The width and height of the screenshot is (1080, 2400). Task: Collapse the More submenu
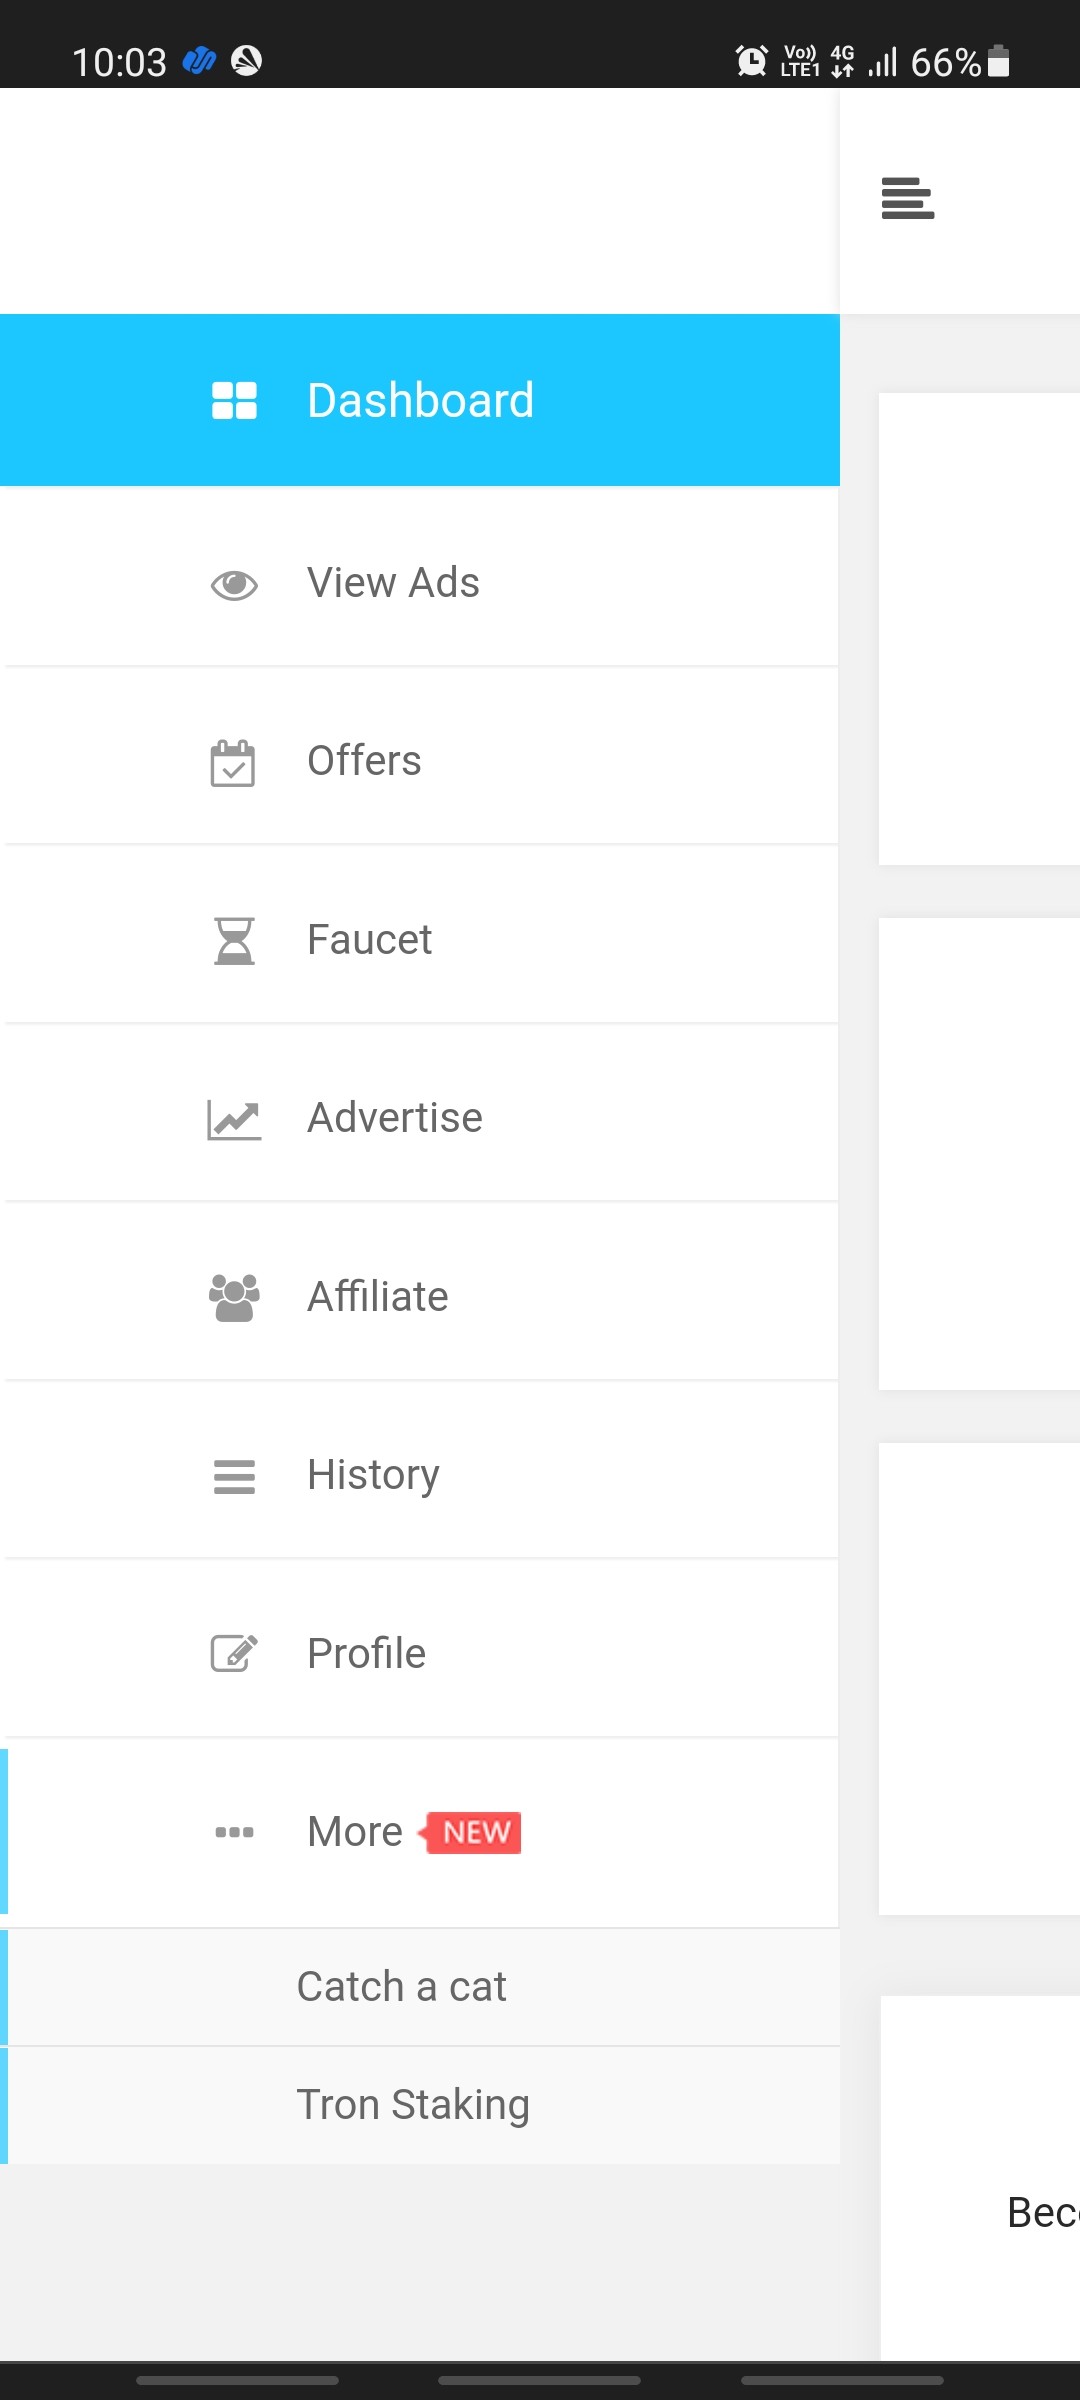422,1833
